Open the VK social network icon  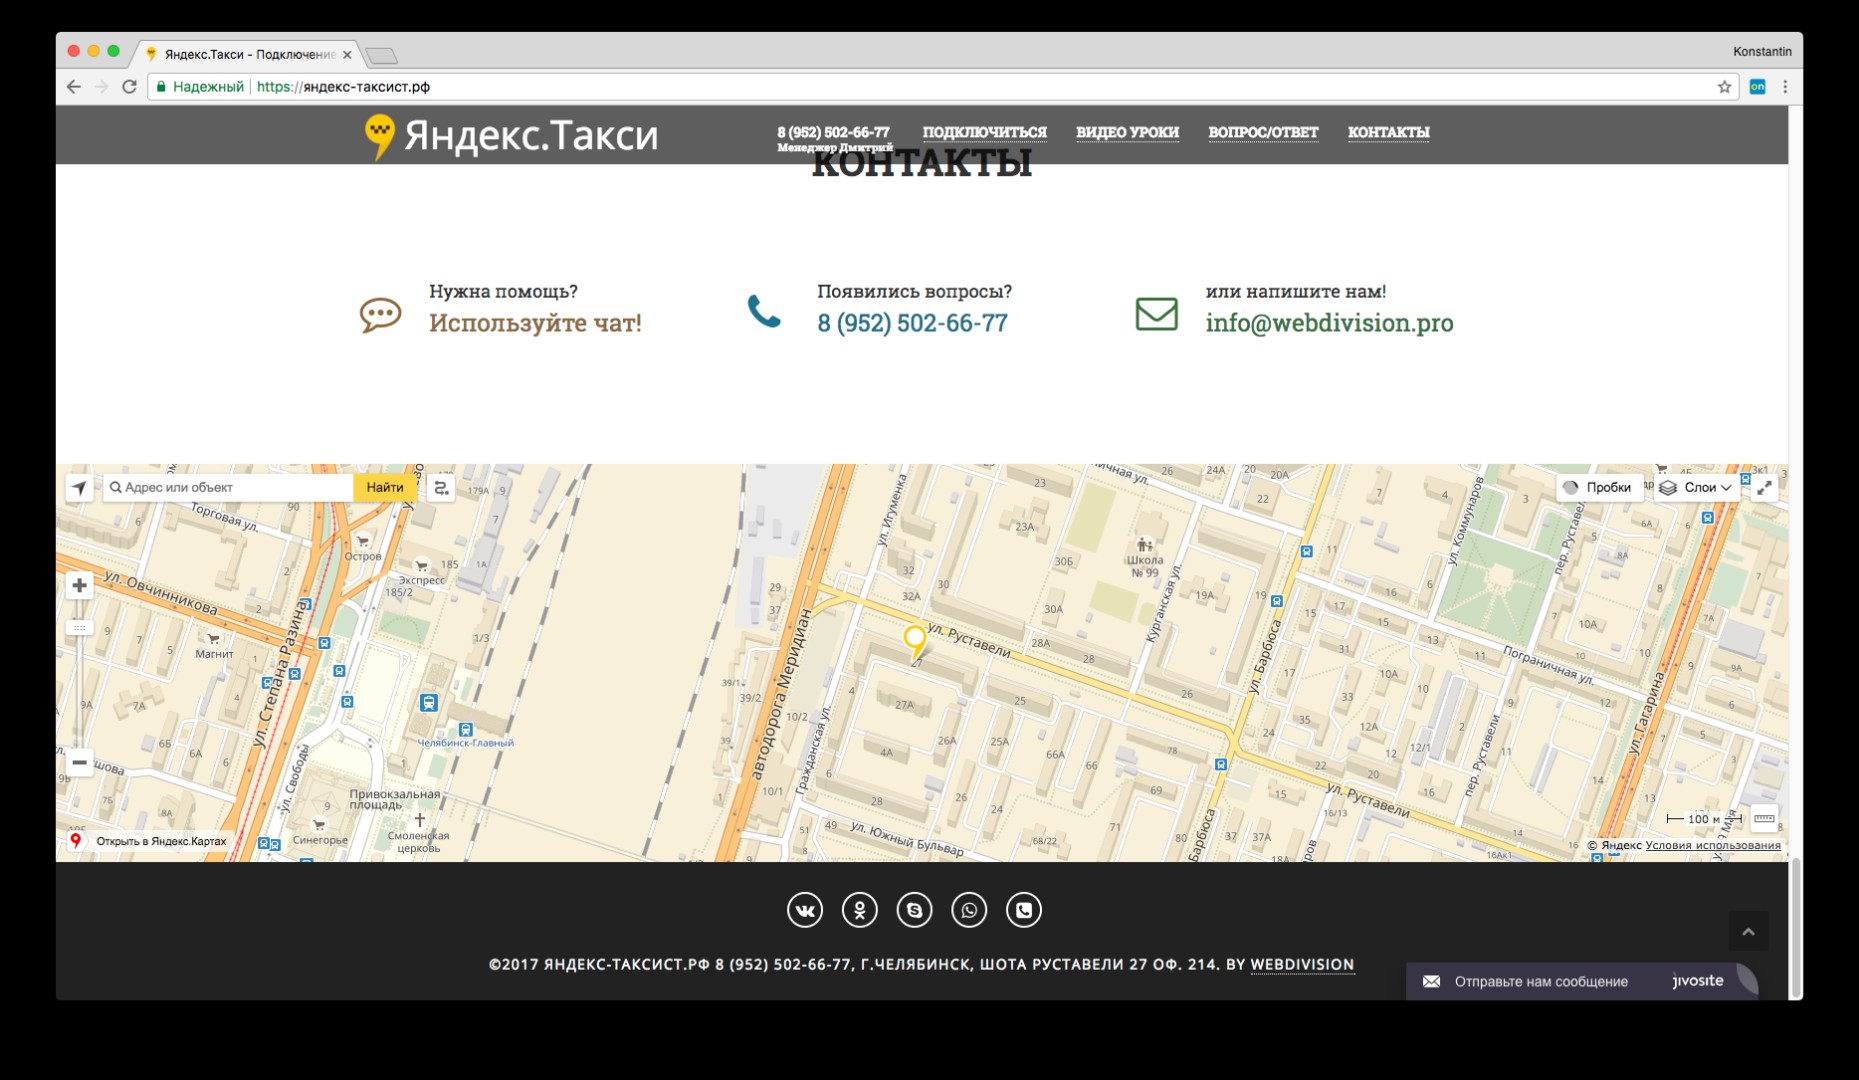tap(805, 910)
